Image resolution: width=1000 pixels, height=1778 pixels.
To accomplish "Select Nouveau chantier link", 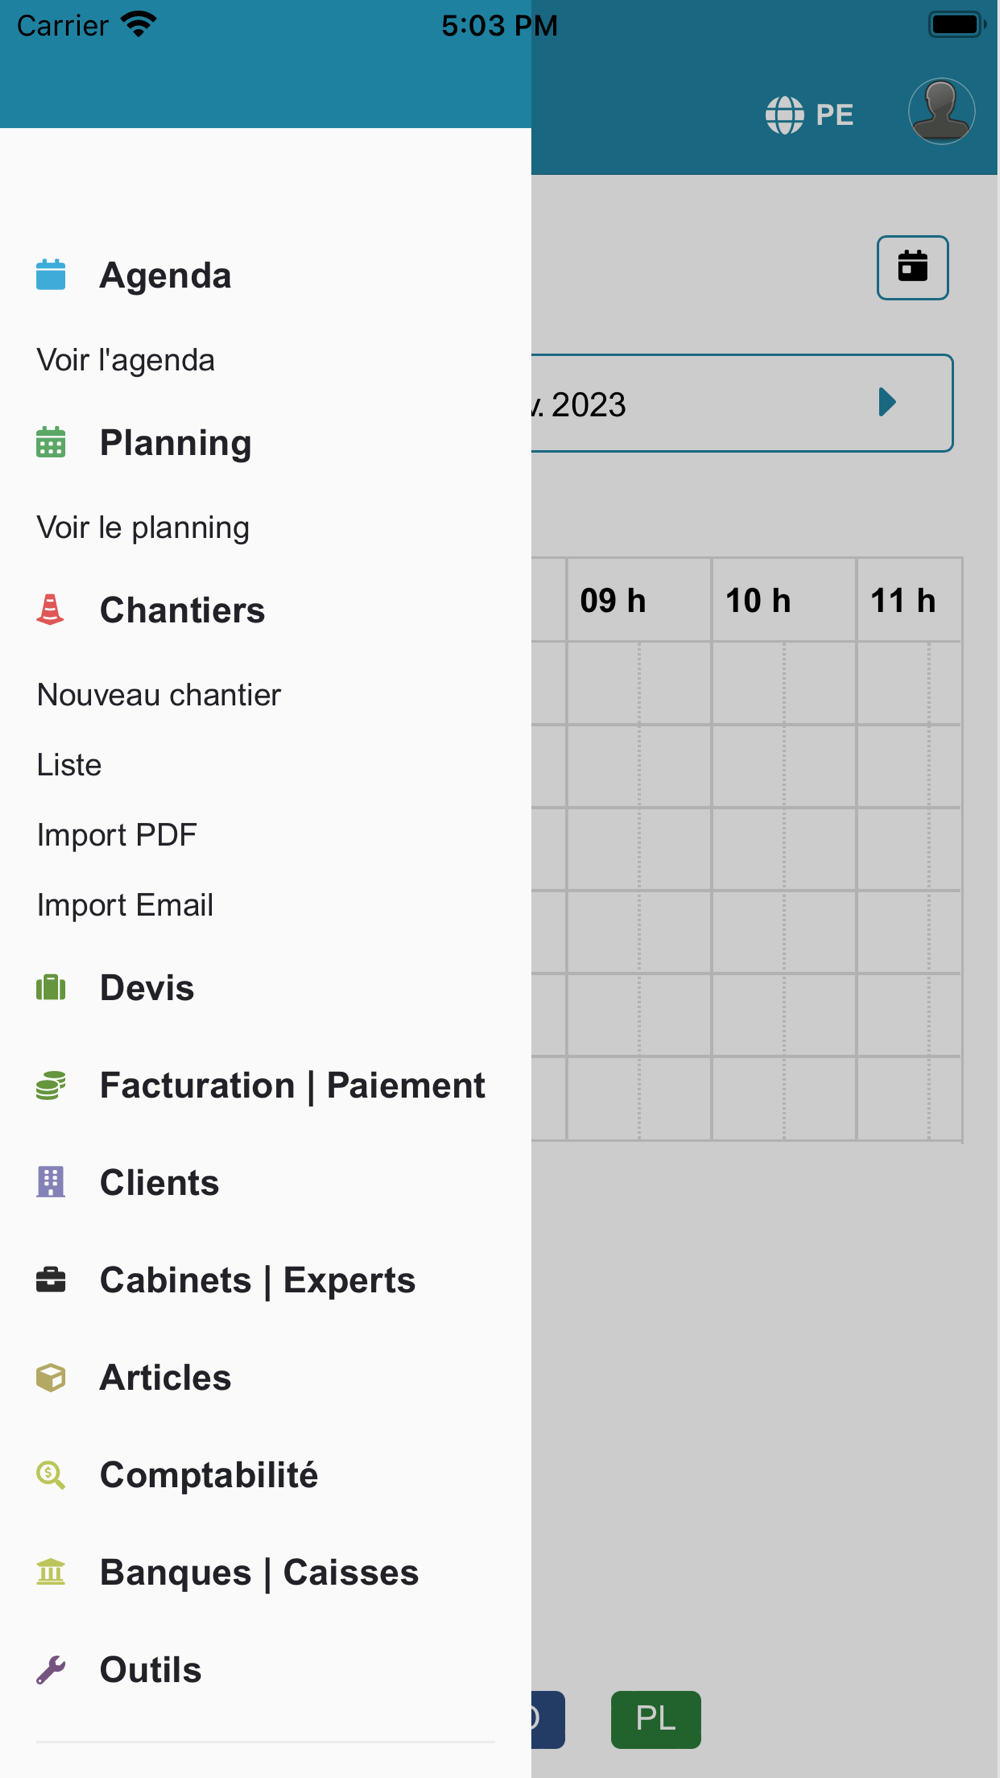I will [x=159, y=695].
